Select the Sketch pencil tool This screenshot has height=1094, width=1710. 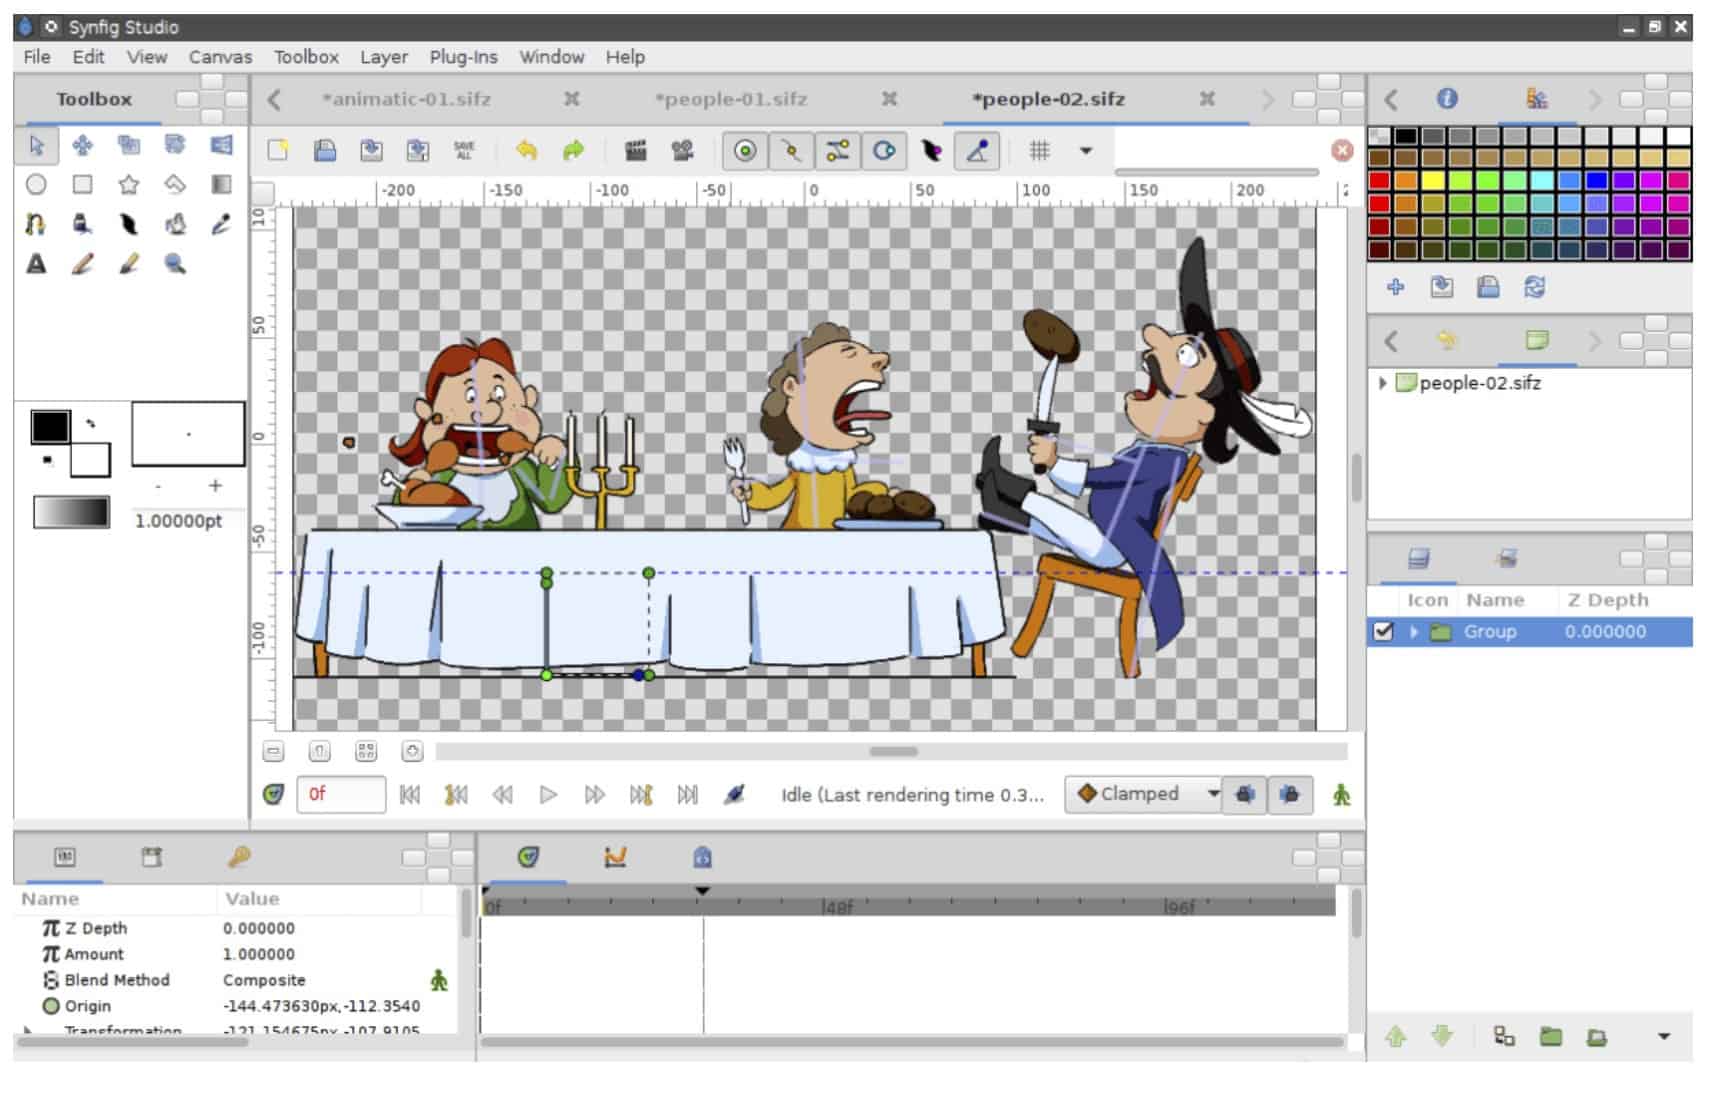[82, 264]
